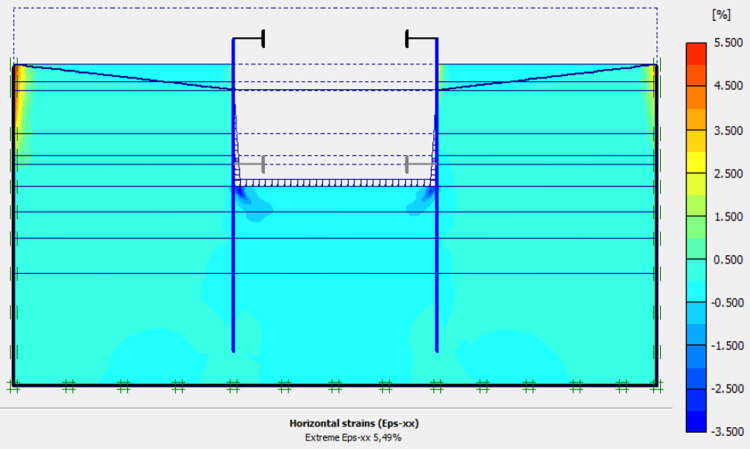Click the [%] unit label above legend

(x=721, y=15)
